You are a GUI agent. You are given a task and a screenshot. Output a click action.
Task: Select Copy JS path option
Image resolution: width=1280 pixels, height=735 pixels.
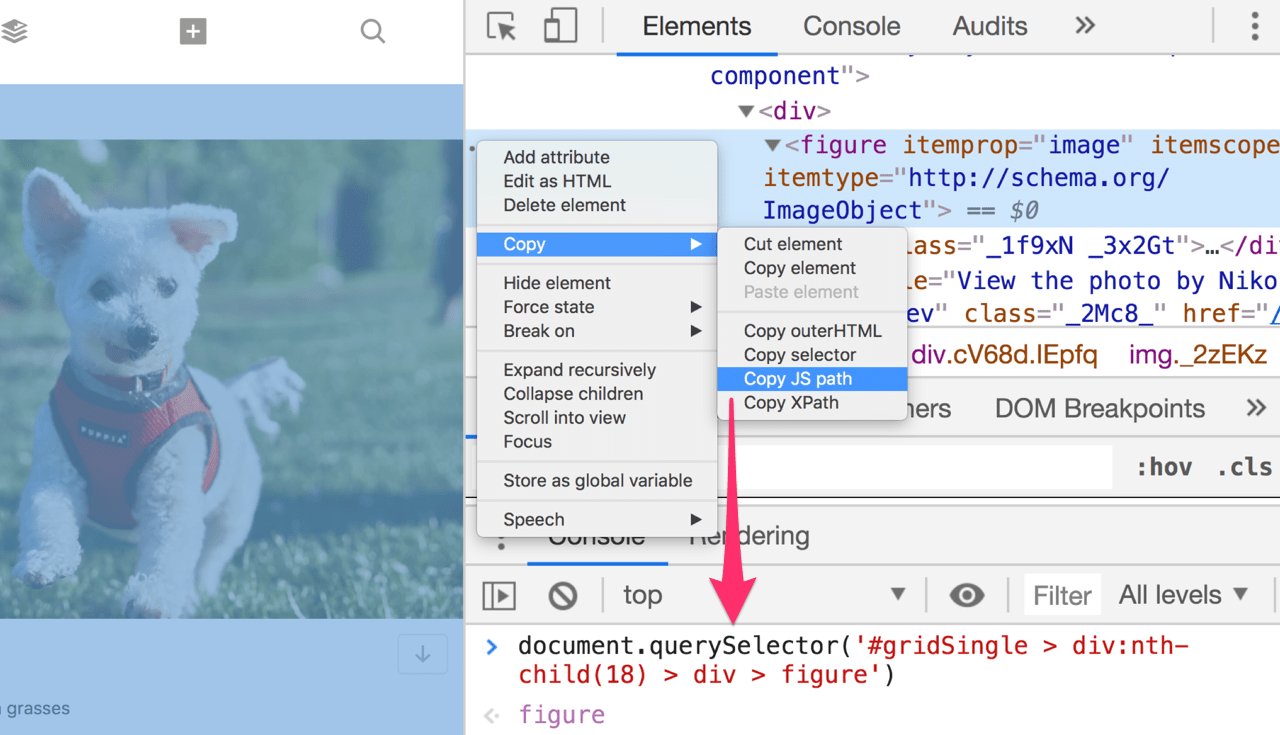(x=812, y=379)
